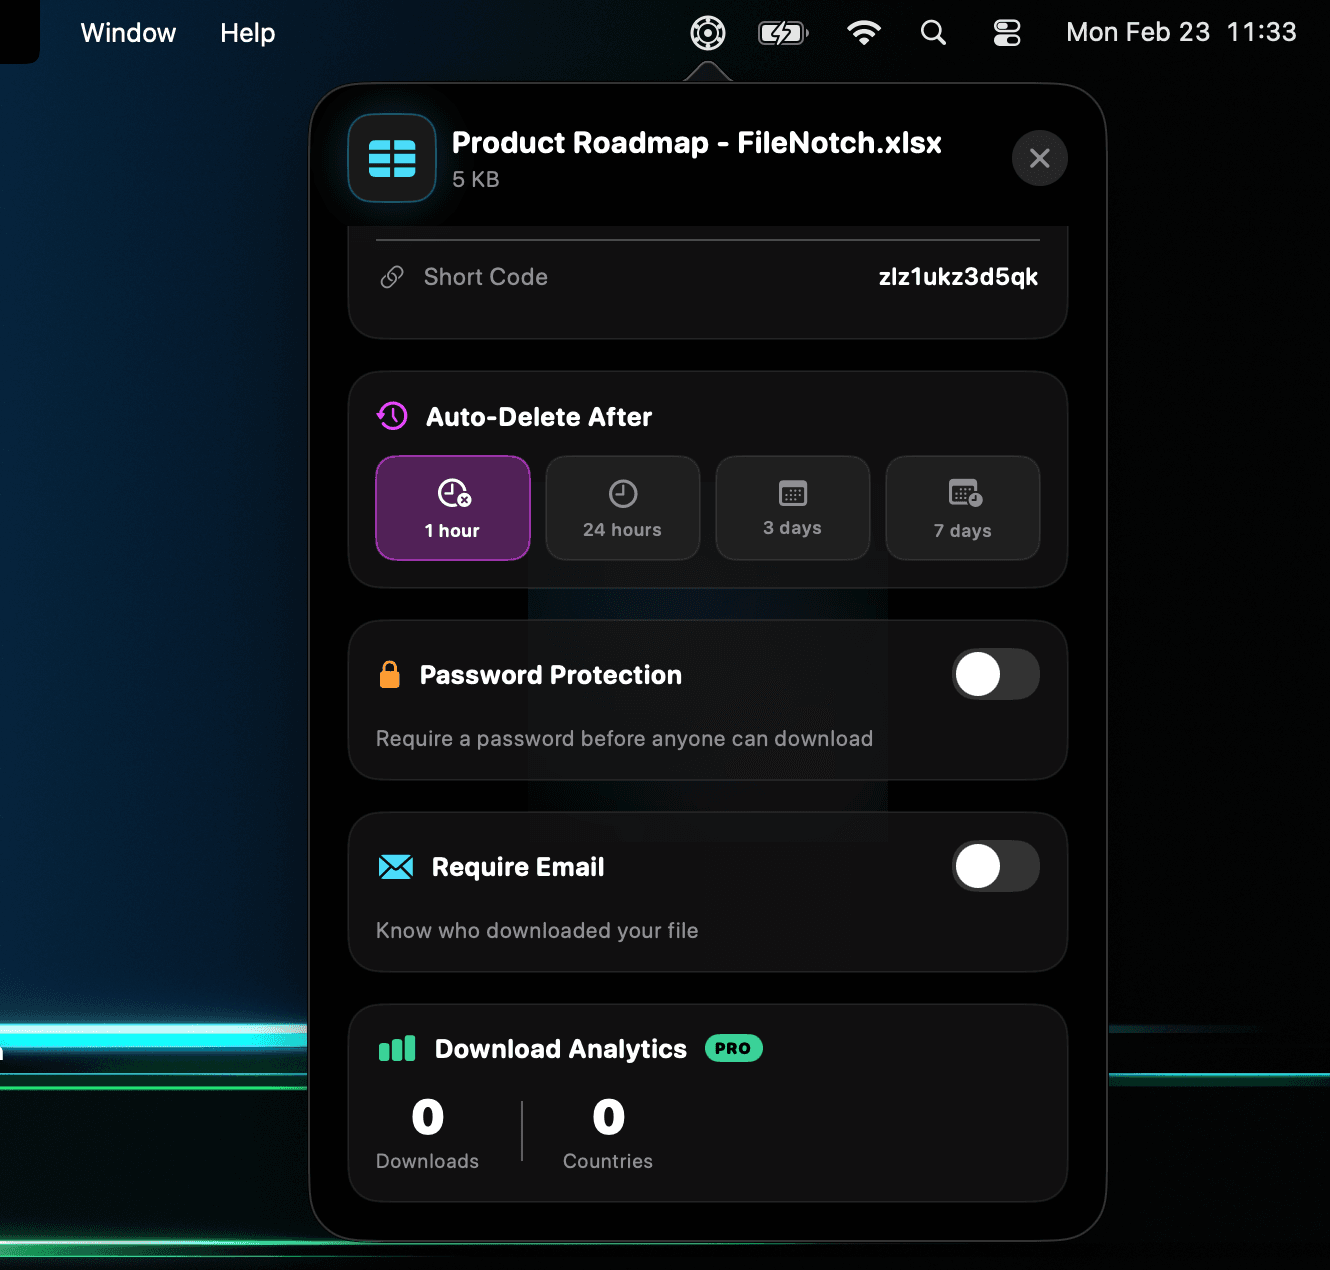
Task: Click the FileNotch icon in the menu bar
Action: 707,32
